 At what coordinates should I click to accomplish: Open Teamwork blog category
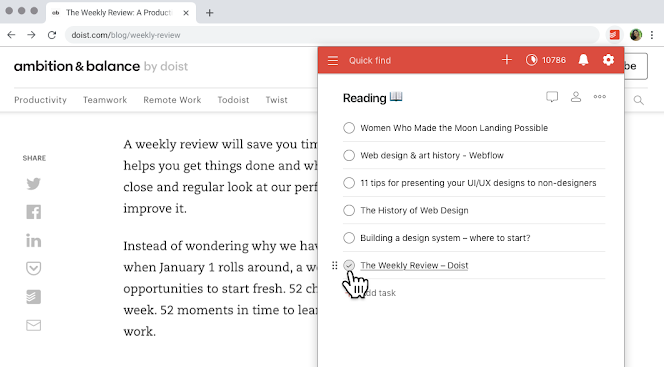coord(105,100)
